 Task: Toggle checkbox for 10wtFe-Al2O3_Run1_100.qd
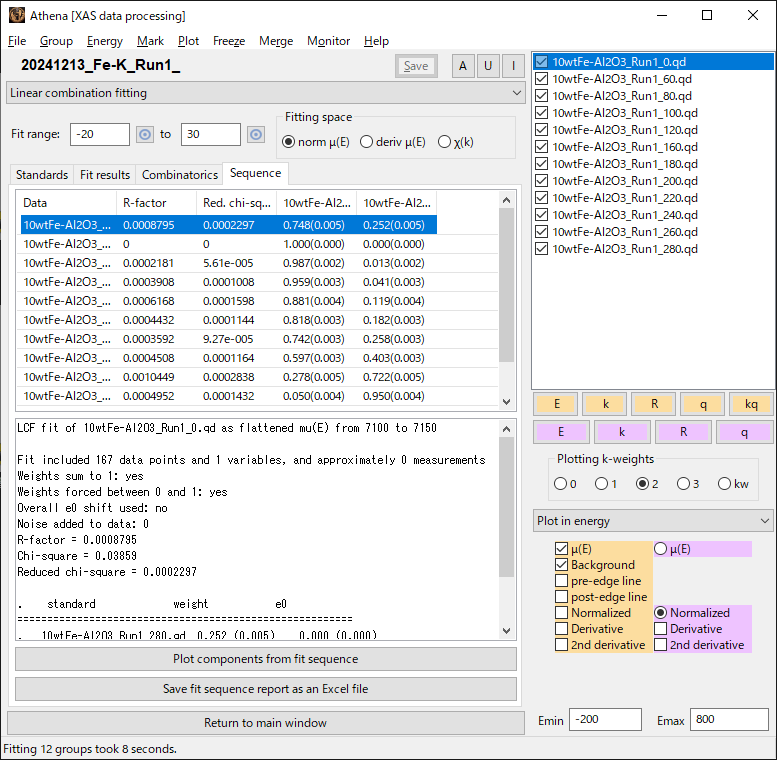[542, 113]
